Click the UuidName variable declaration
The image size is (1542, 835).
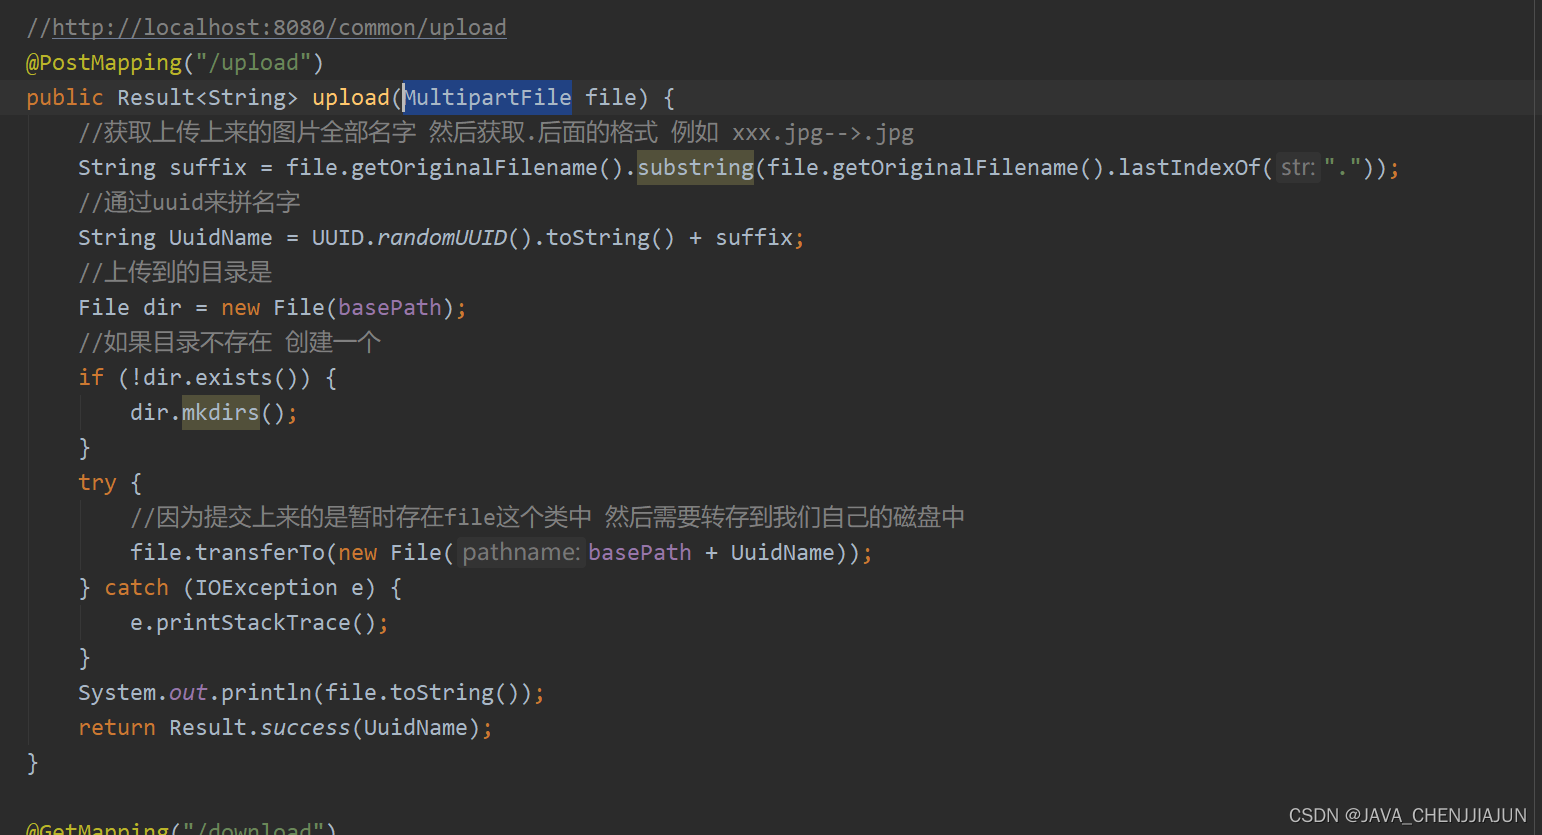tap(220, 237)
